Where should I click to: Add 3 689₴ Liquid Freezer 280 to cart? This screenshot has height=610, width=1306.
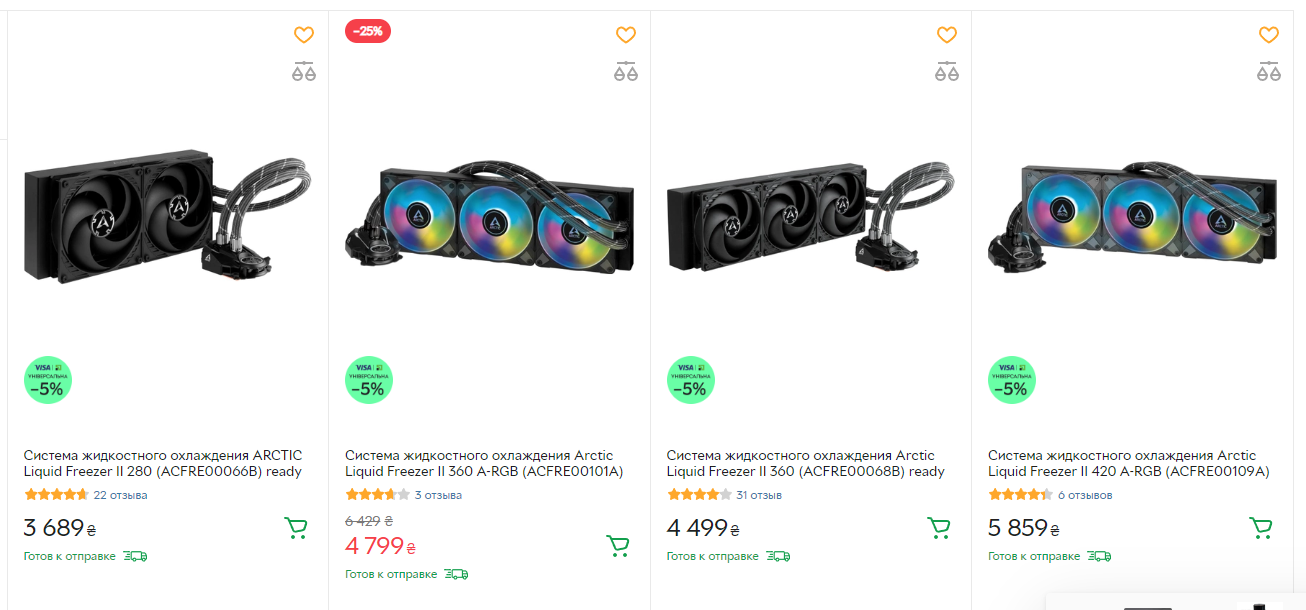[x=295, y=528]
